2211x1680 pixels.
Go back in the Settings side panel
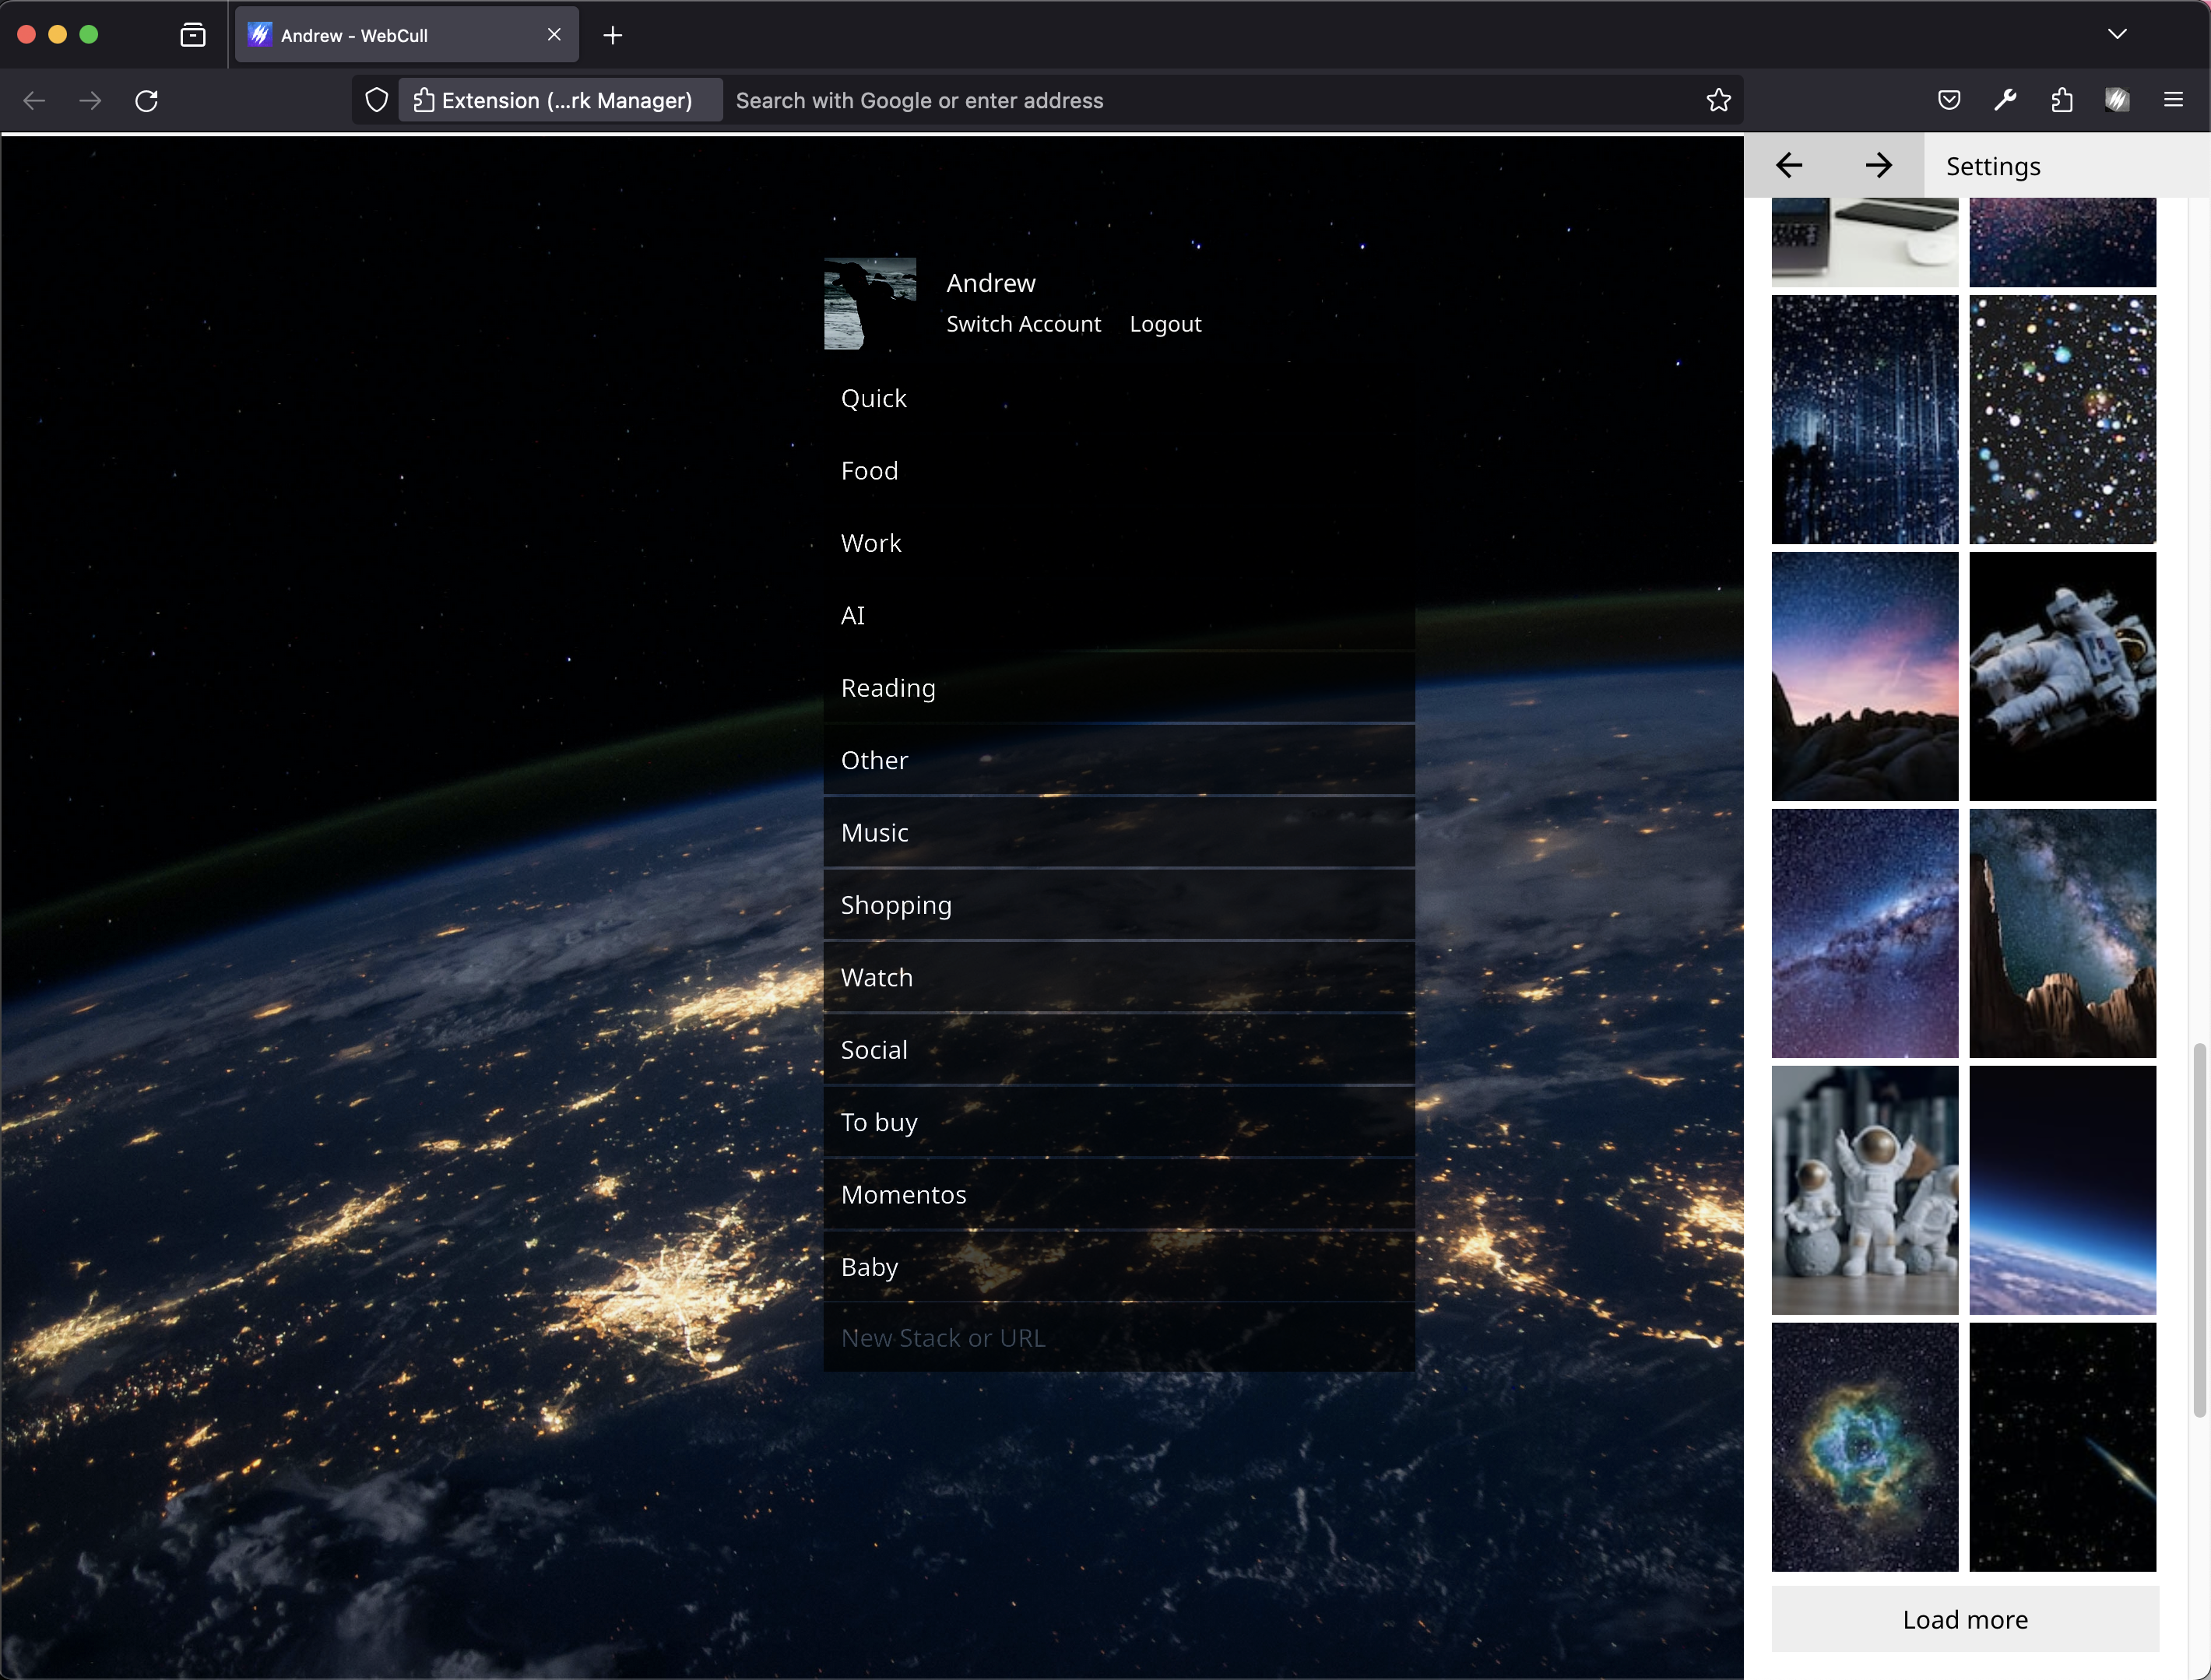(x=1789, y=165)
